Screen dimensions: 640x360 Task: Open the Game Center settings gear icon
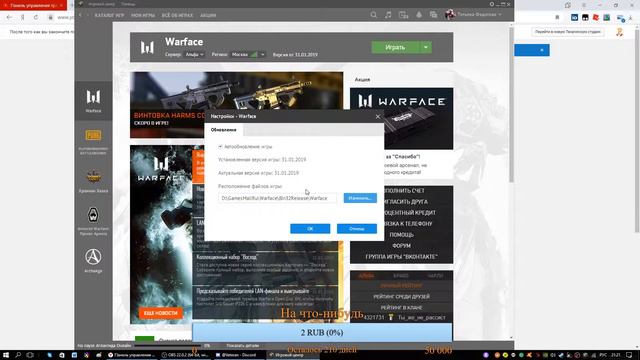[x=492, y=4]
